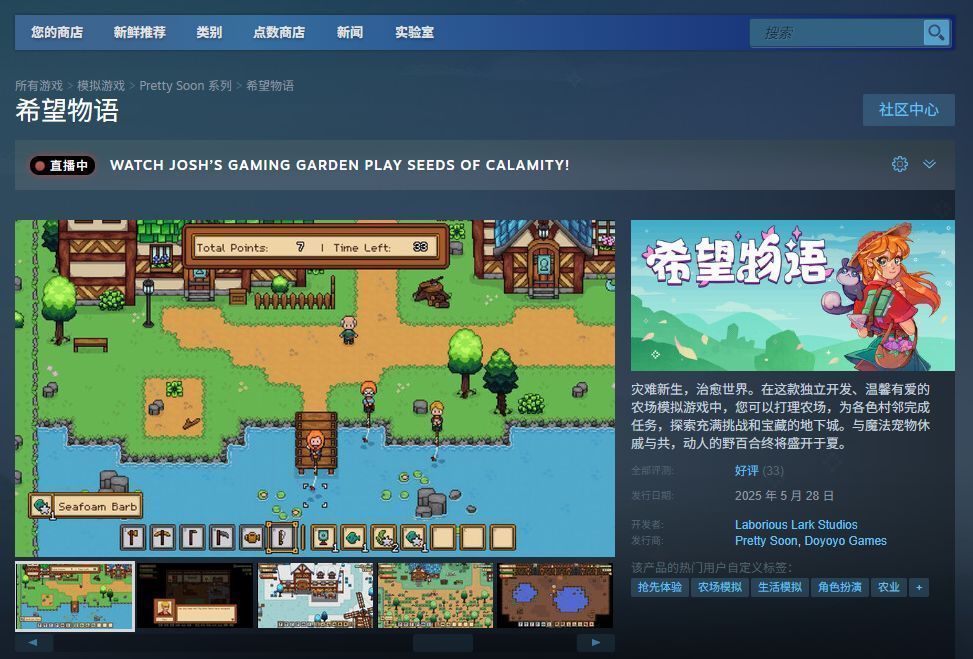The height and width of the screenshot is (659, 973).
Task: Open the 类别 menu
Action: (209, 32)
